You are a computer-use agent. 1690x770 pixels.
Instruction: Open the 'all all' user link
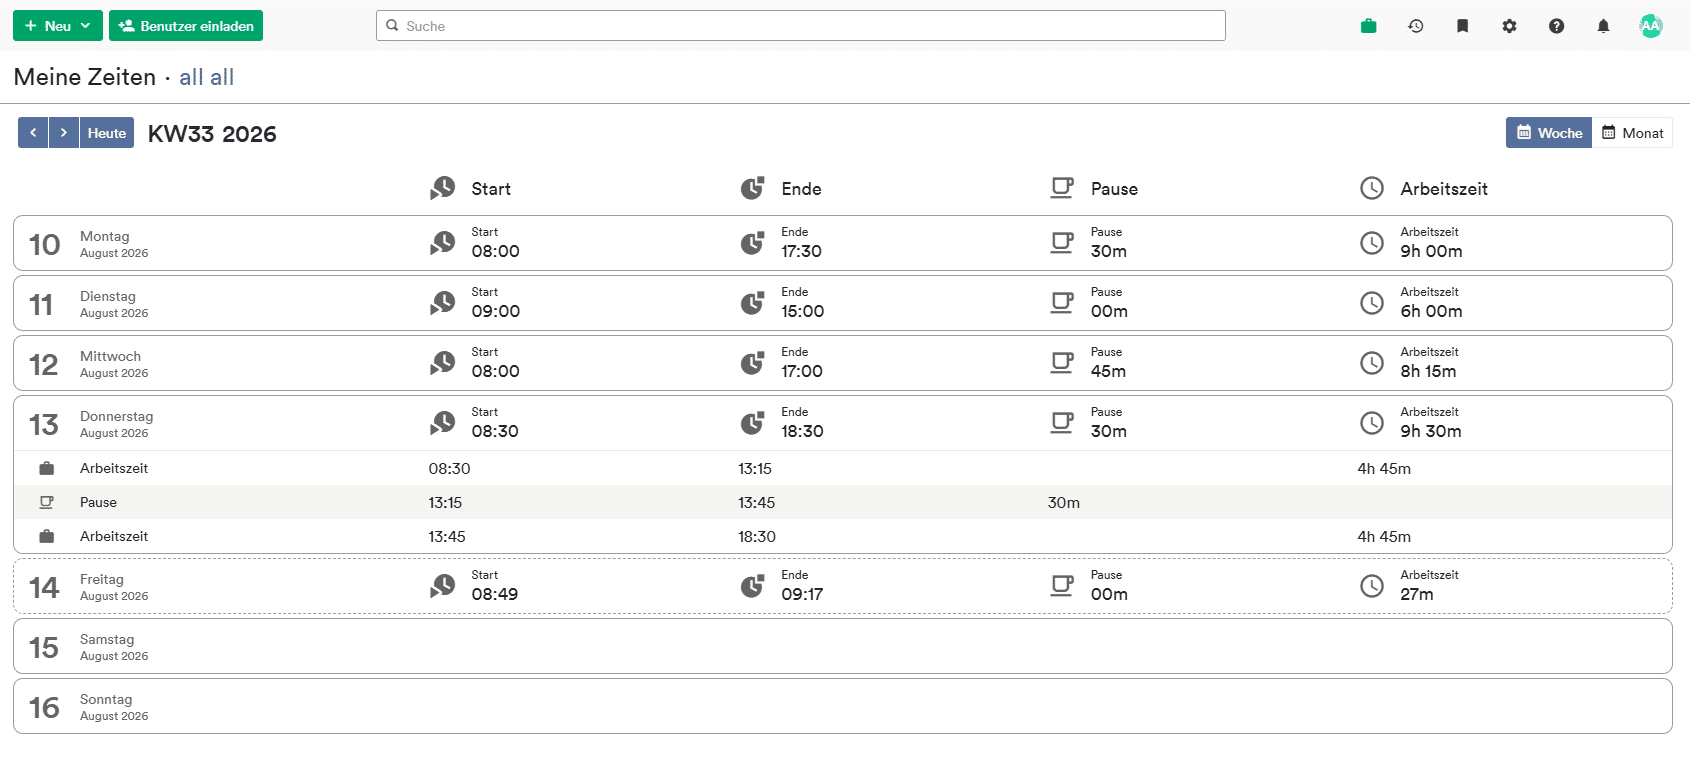[x=206, y=77]
